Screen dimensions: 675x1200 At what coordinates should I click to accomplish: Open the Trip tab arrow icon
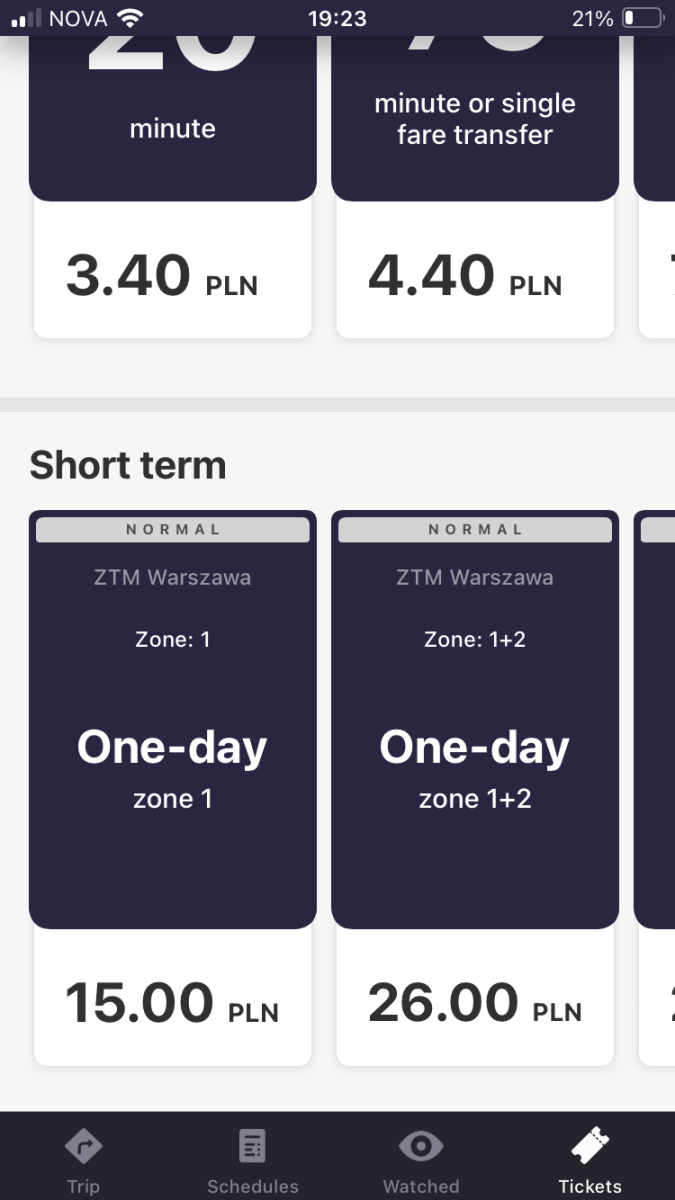tap(84, 1145)
